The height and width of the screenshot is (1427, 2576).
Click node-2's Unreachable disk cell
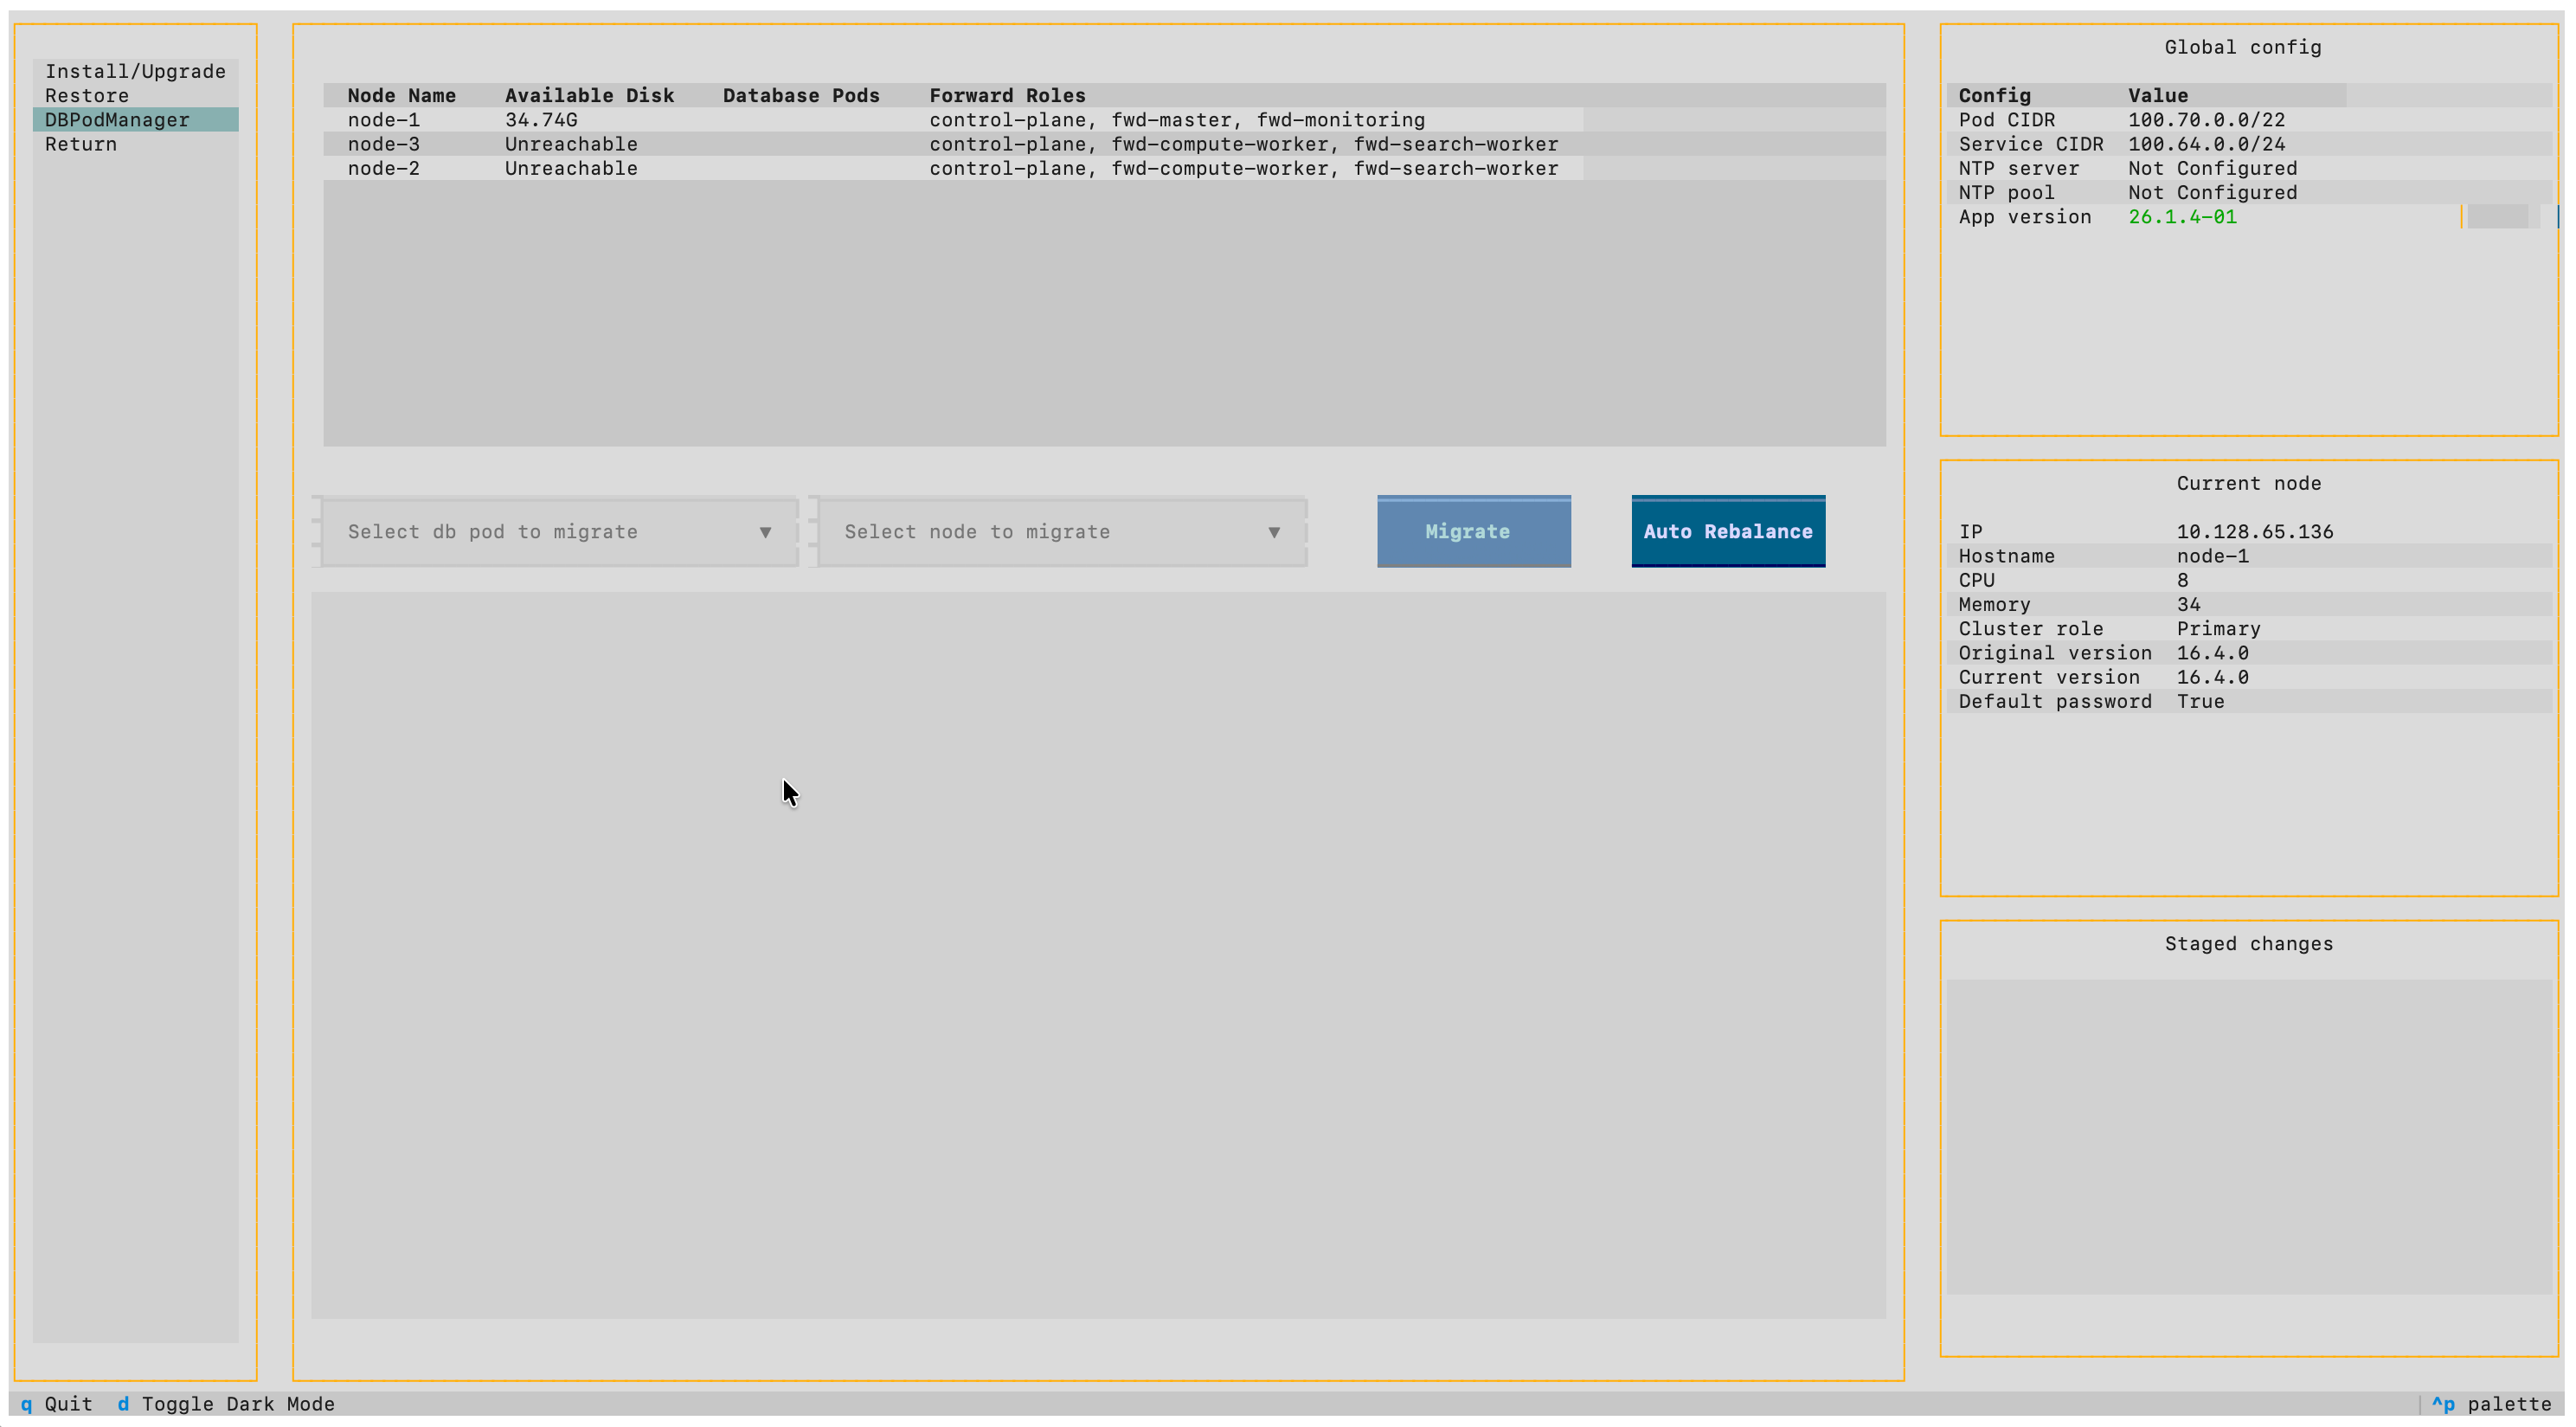[571, 168]
